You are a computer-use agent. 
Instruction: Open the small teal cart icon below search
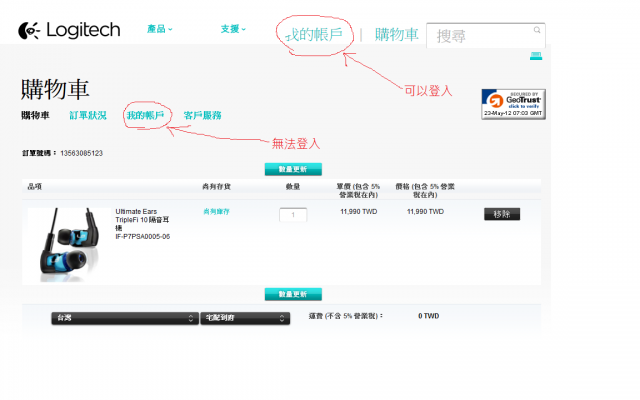536,56
